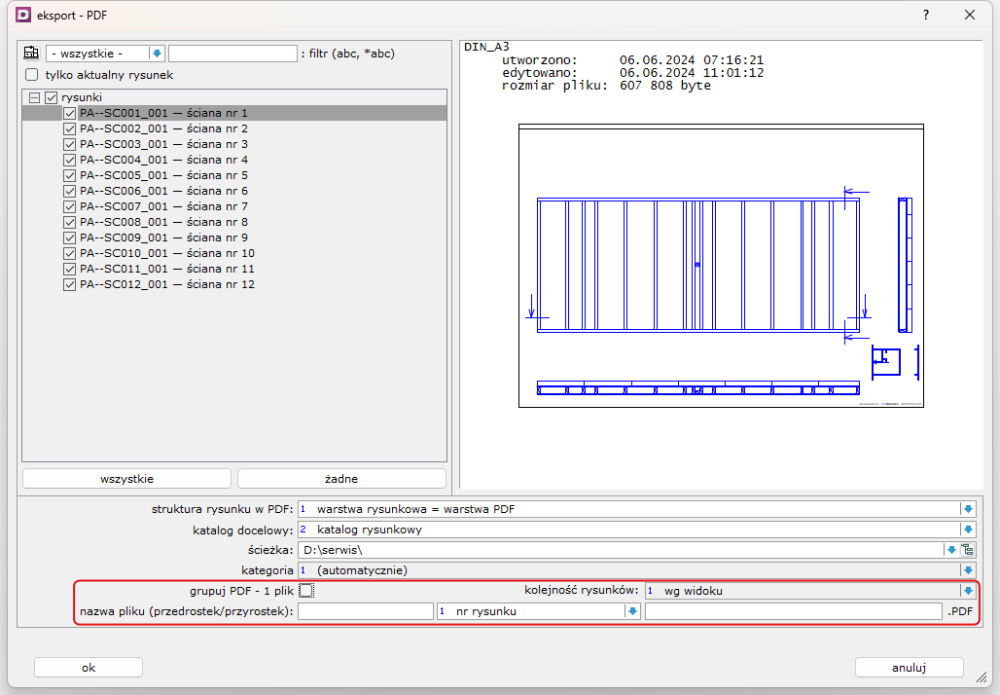Click the file name prefix field
Image resolution: width=1000 pixels, height=695 pixels.
[x=366, y=611]
